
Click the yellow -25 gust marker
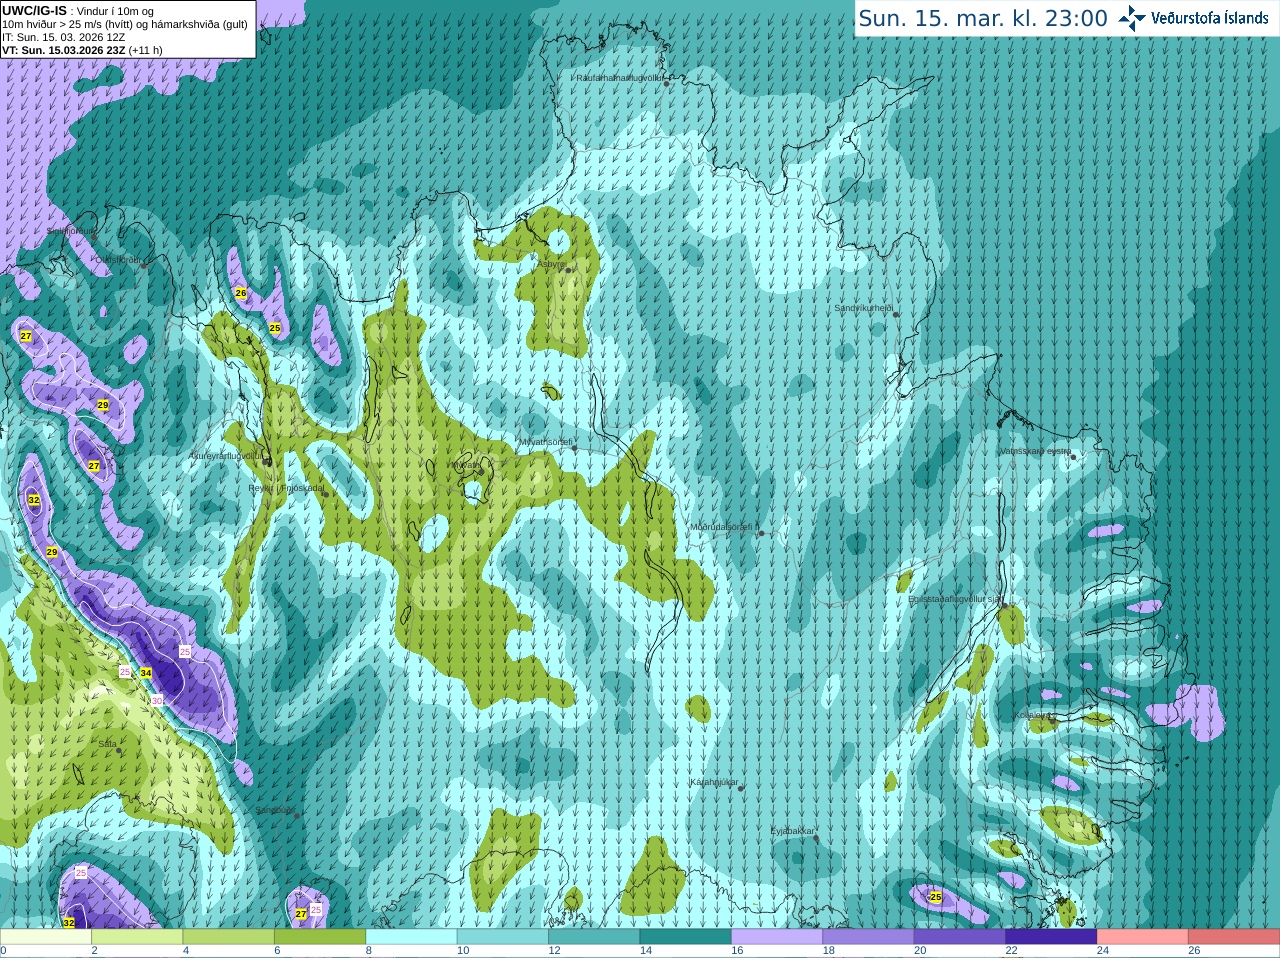935,897
